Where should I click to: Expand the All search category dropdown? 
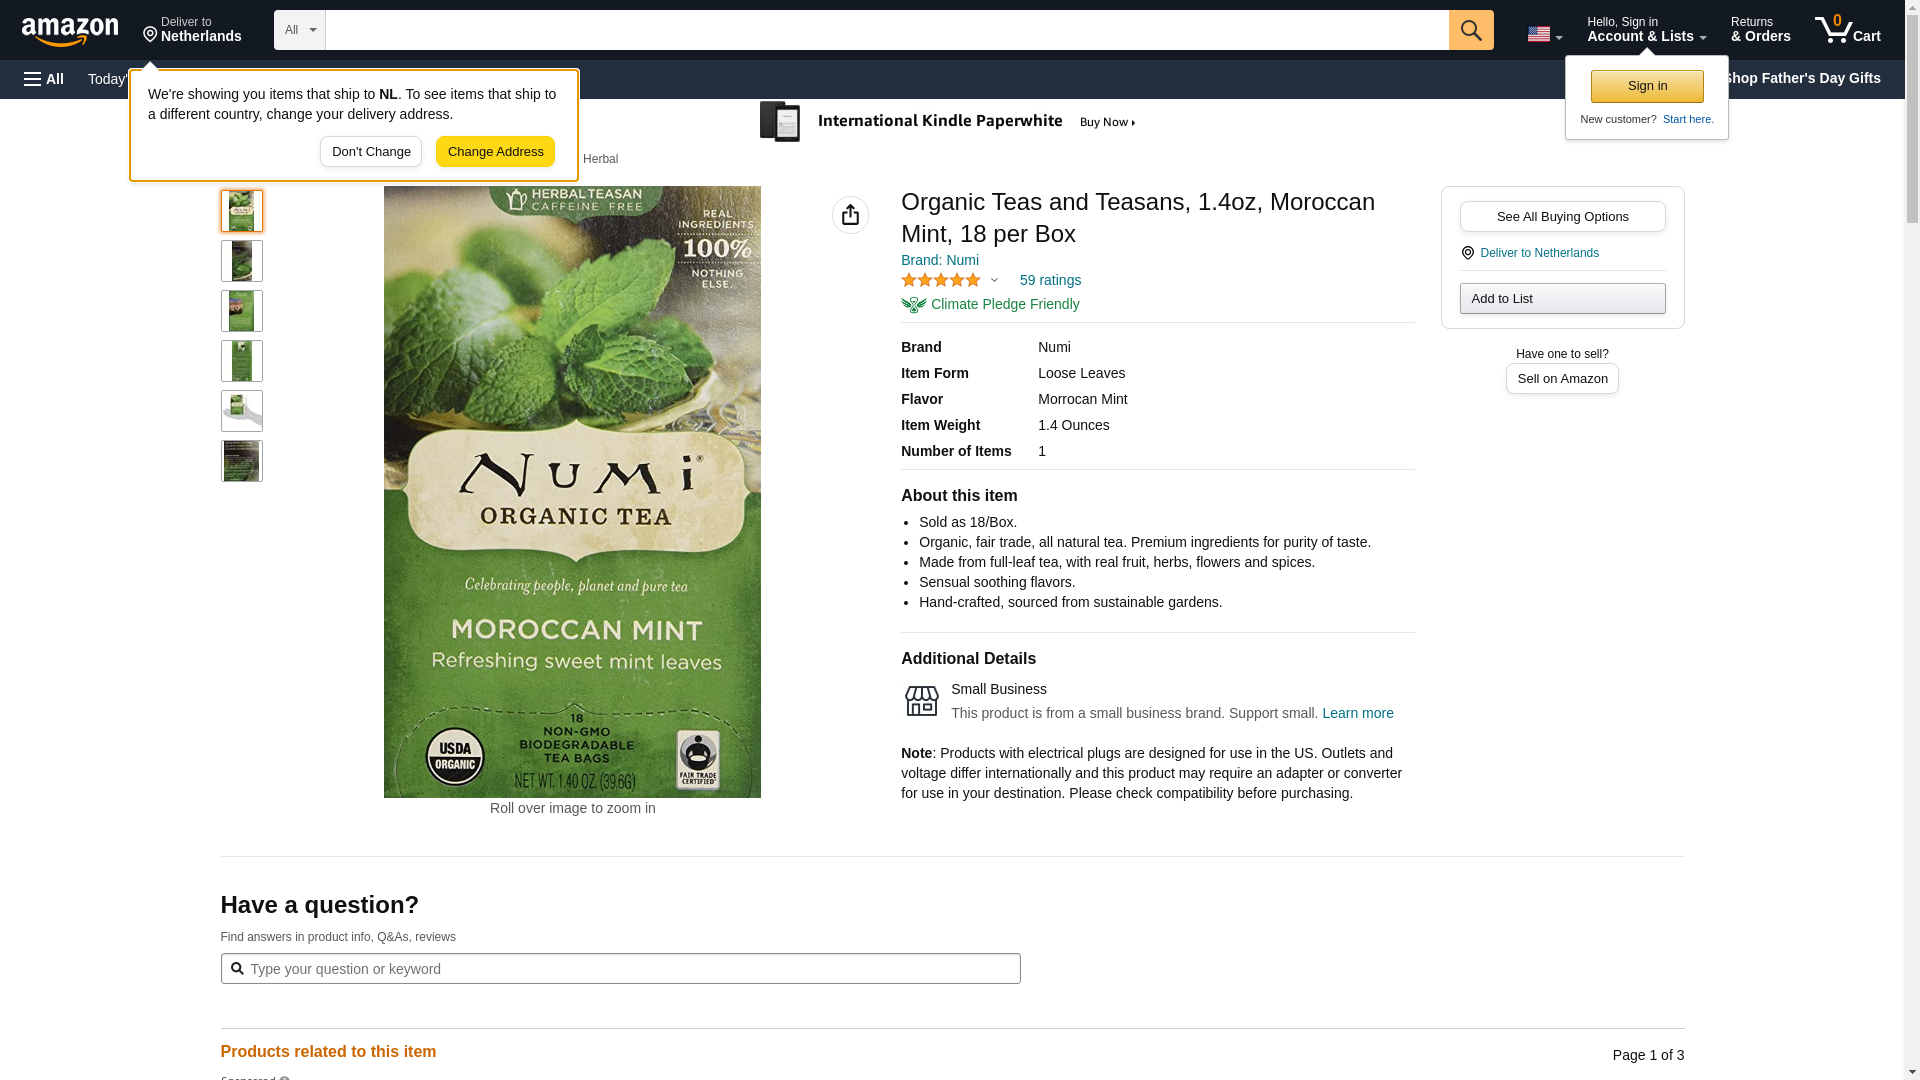[x=299, y=30]
